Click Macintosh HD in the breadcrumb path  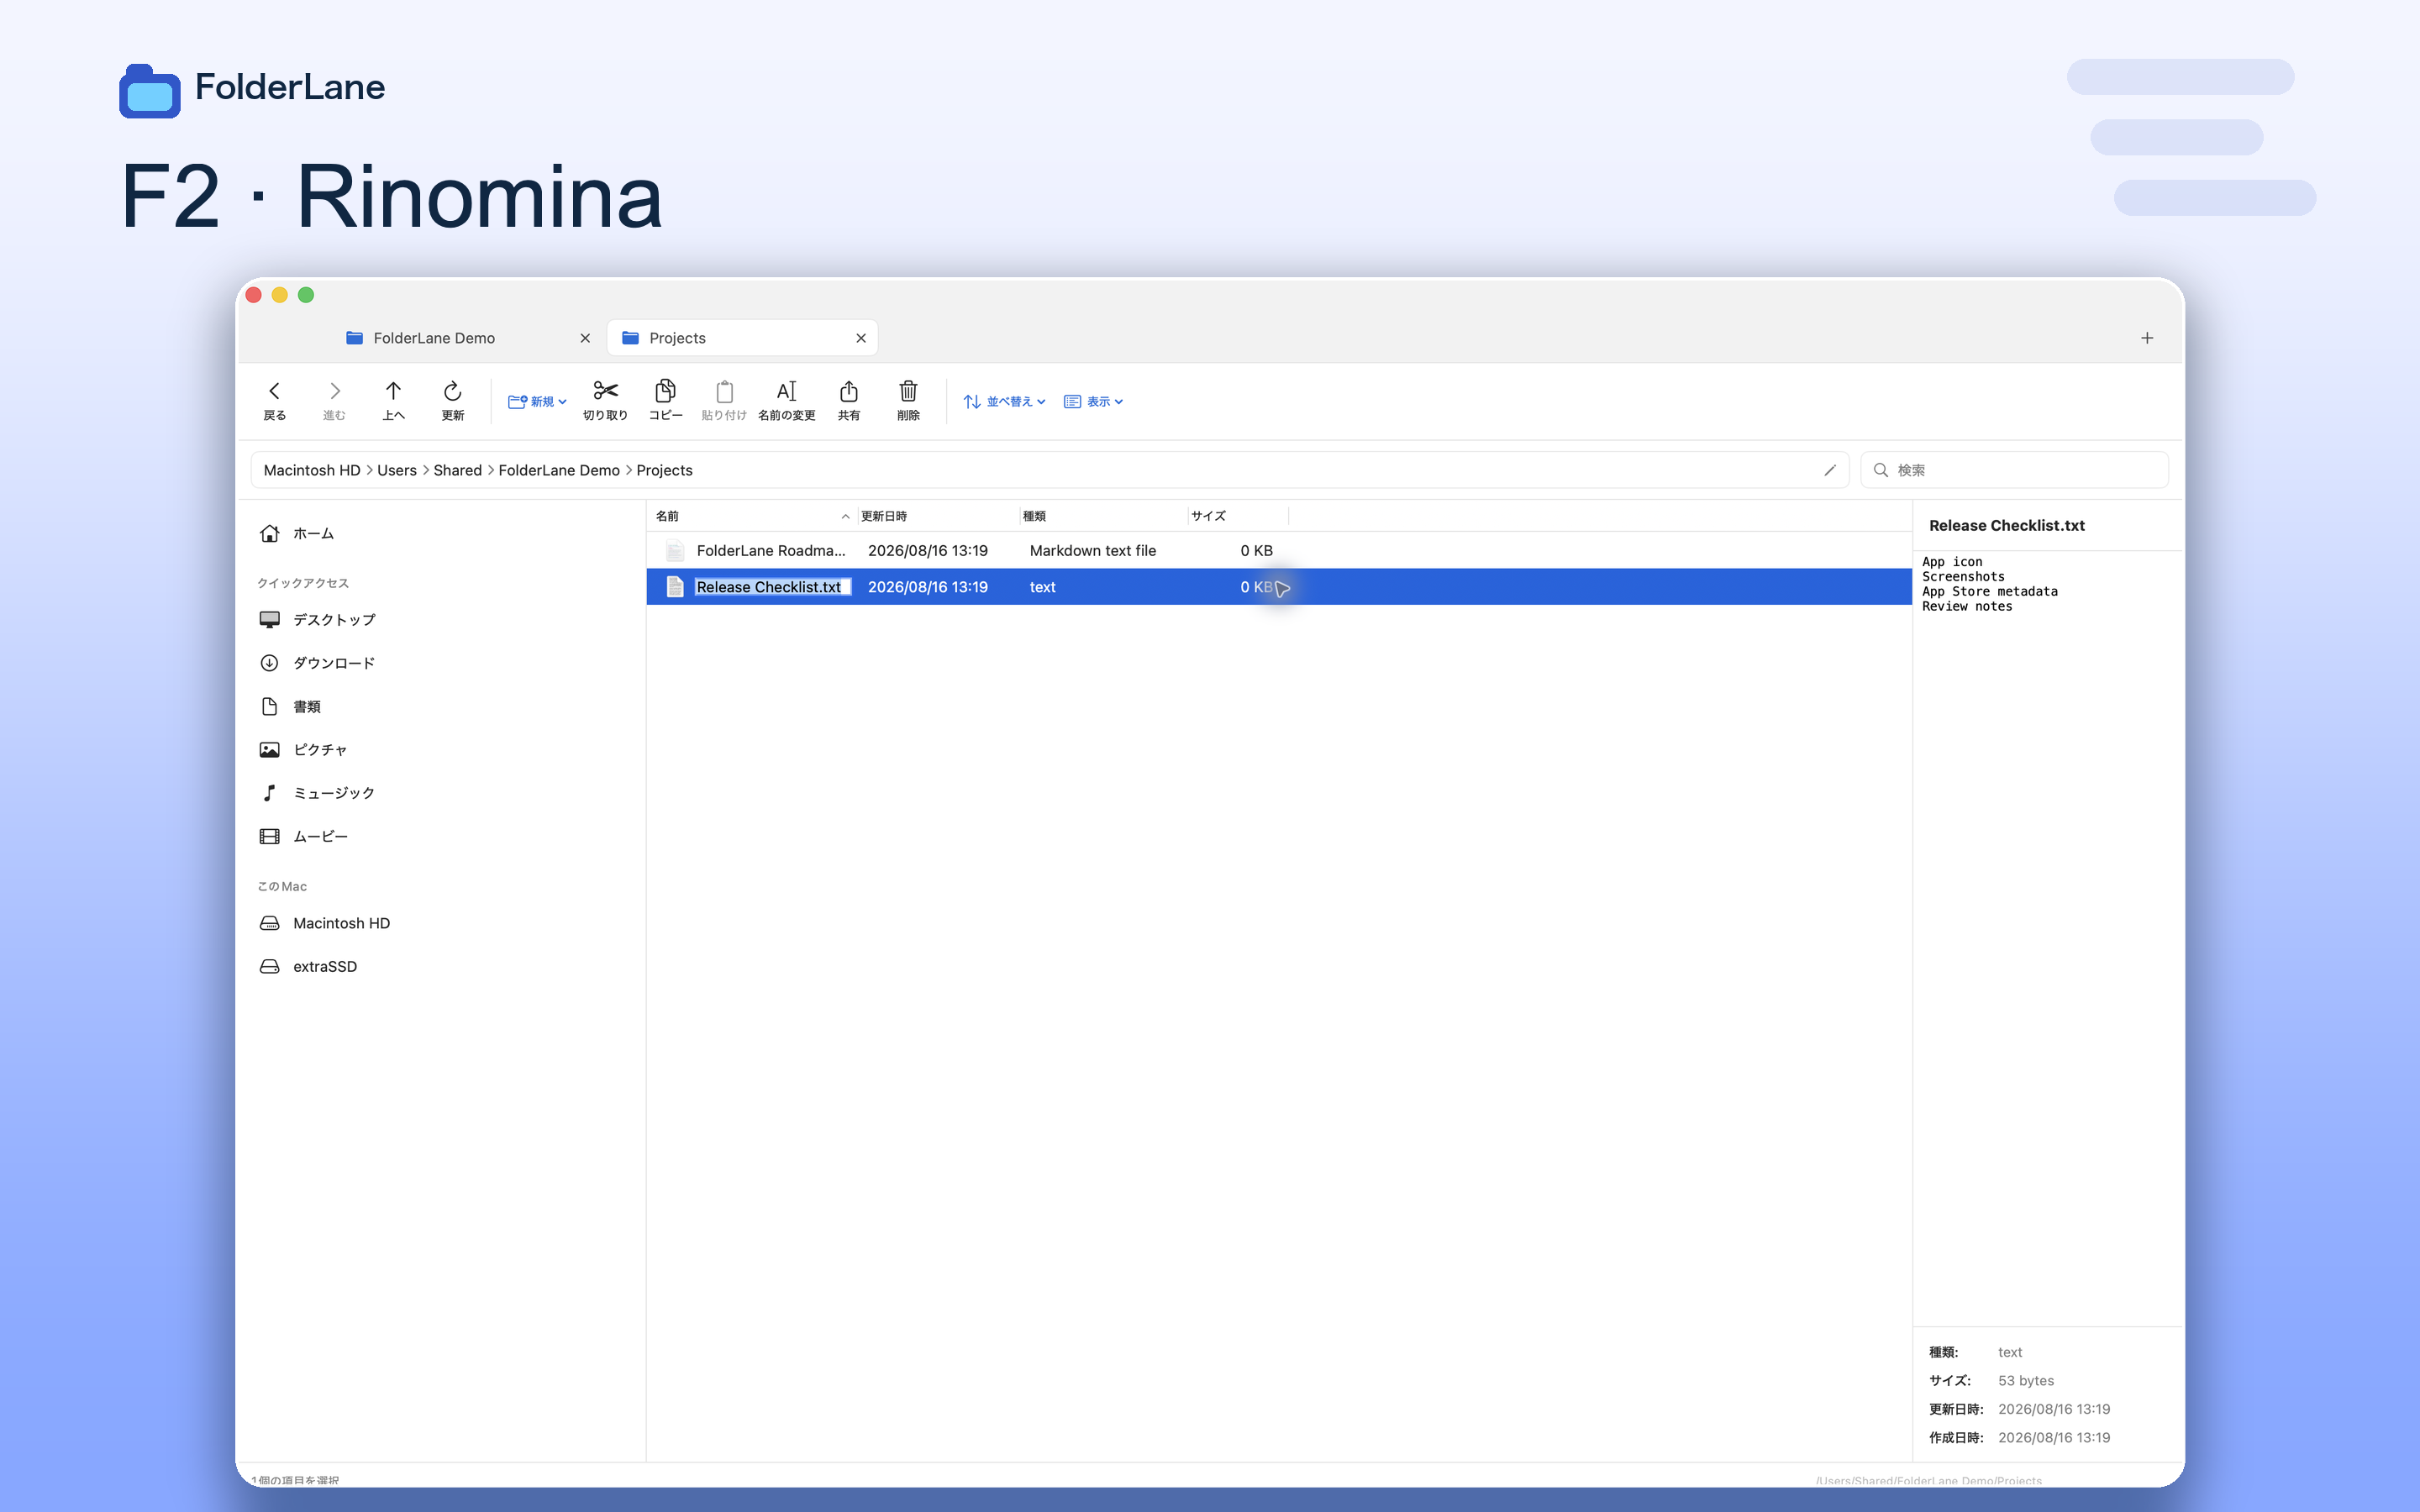pyautogui.click(x=312, y=470)
